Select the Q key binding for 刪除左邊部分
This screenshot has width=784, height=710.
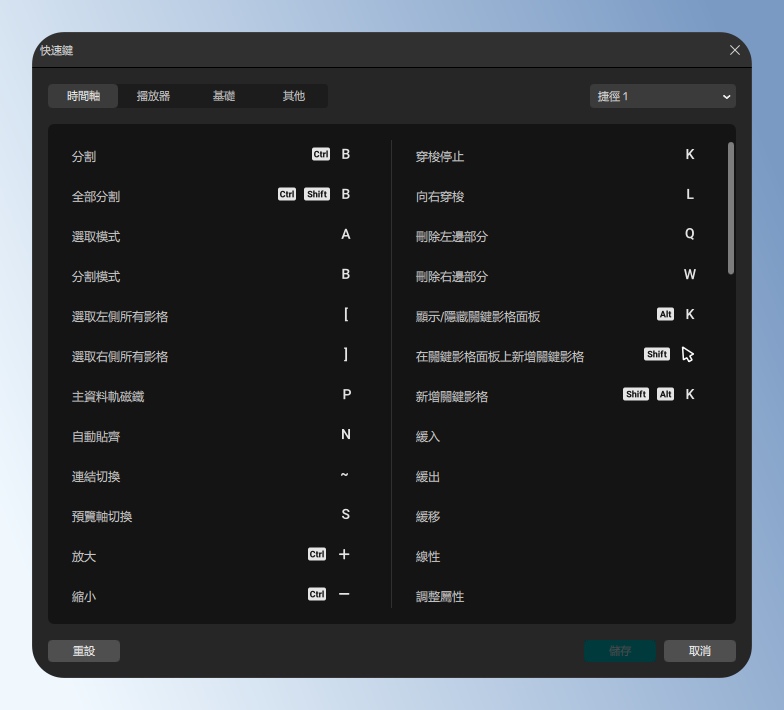tap(689, 235)
